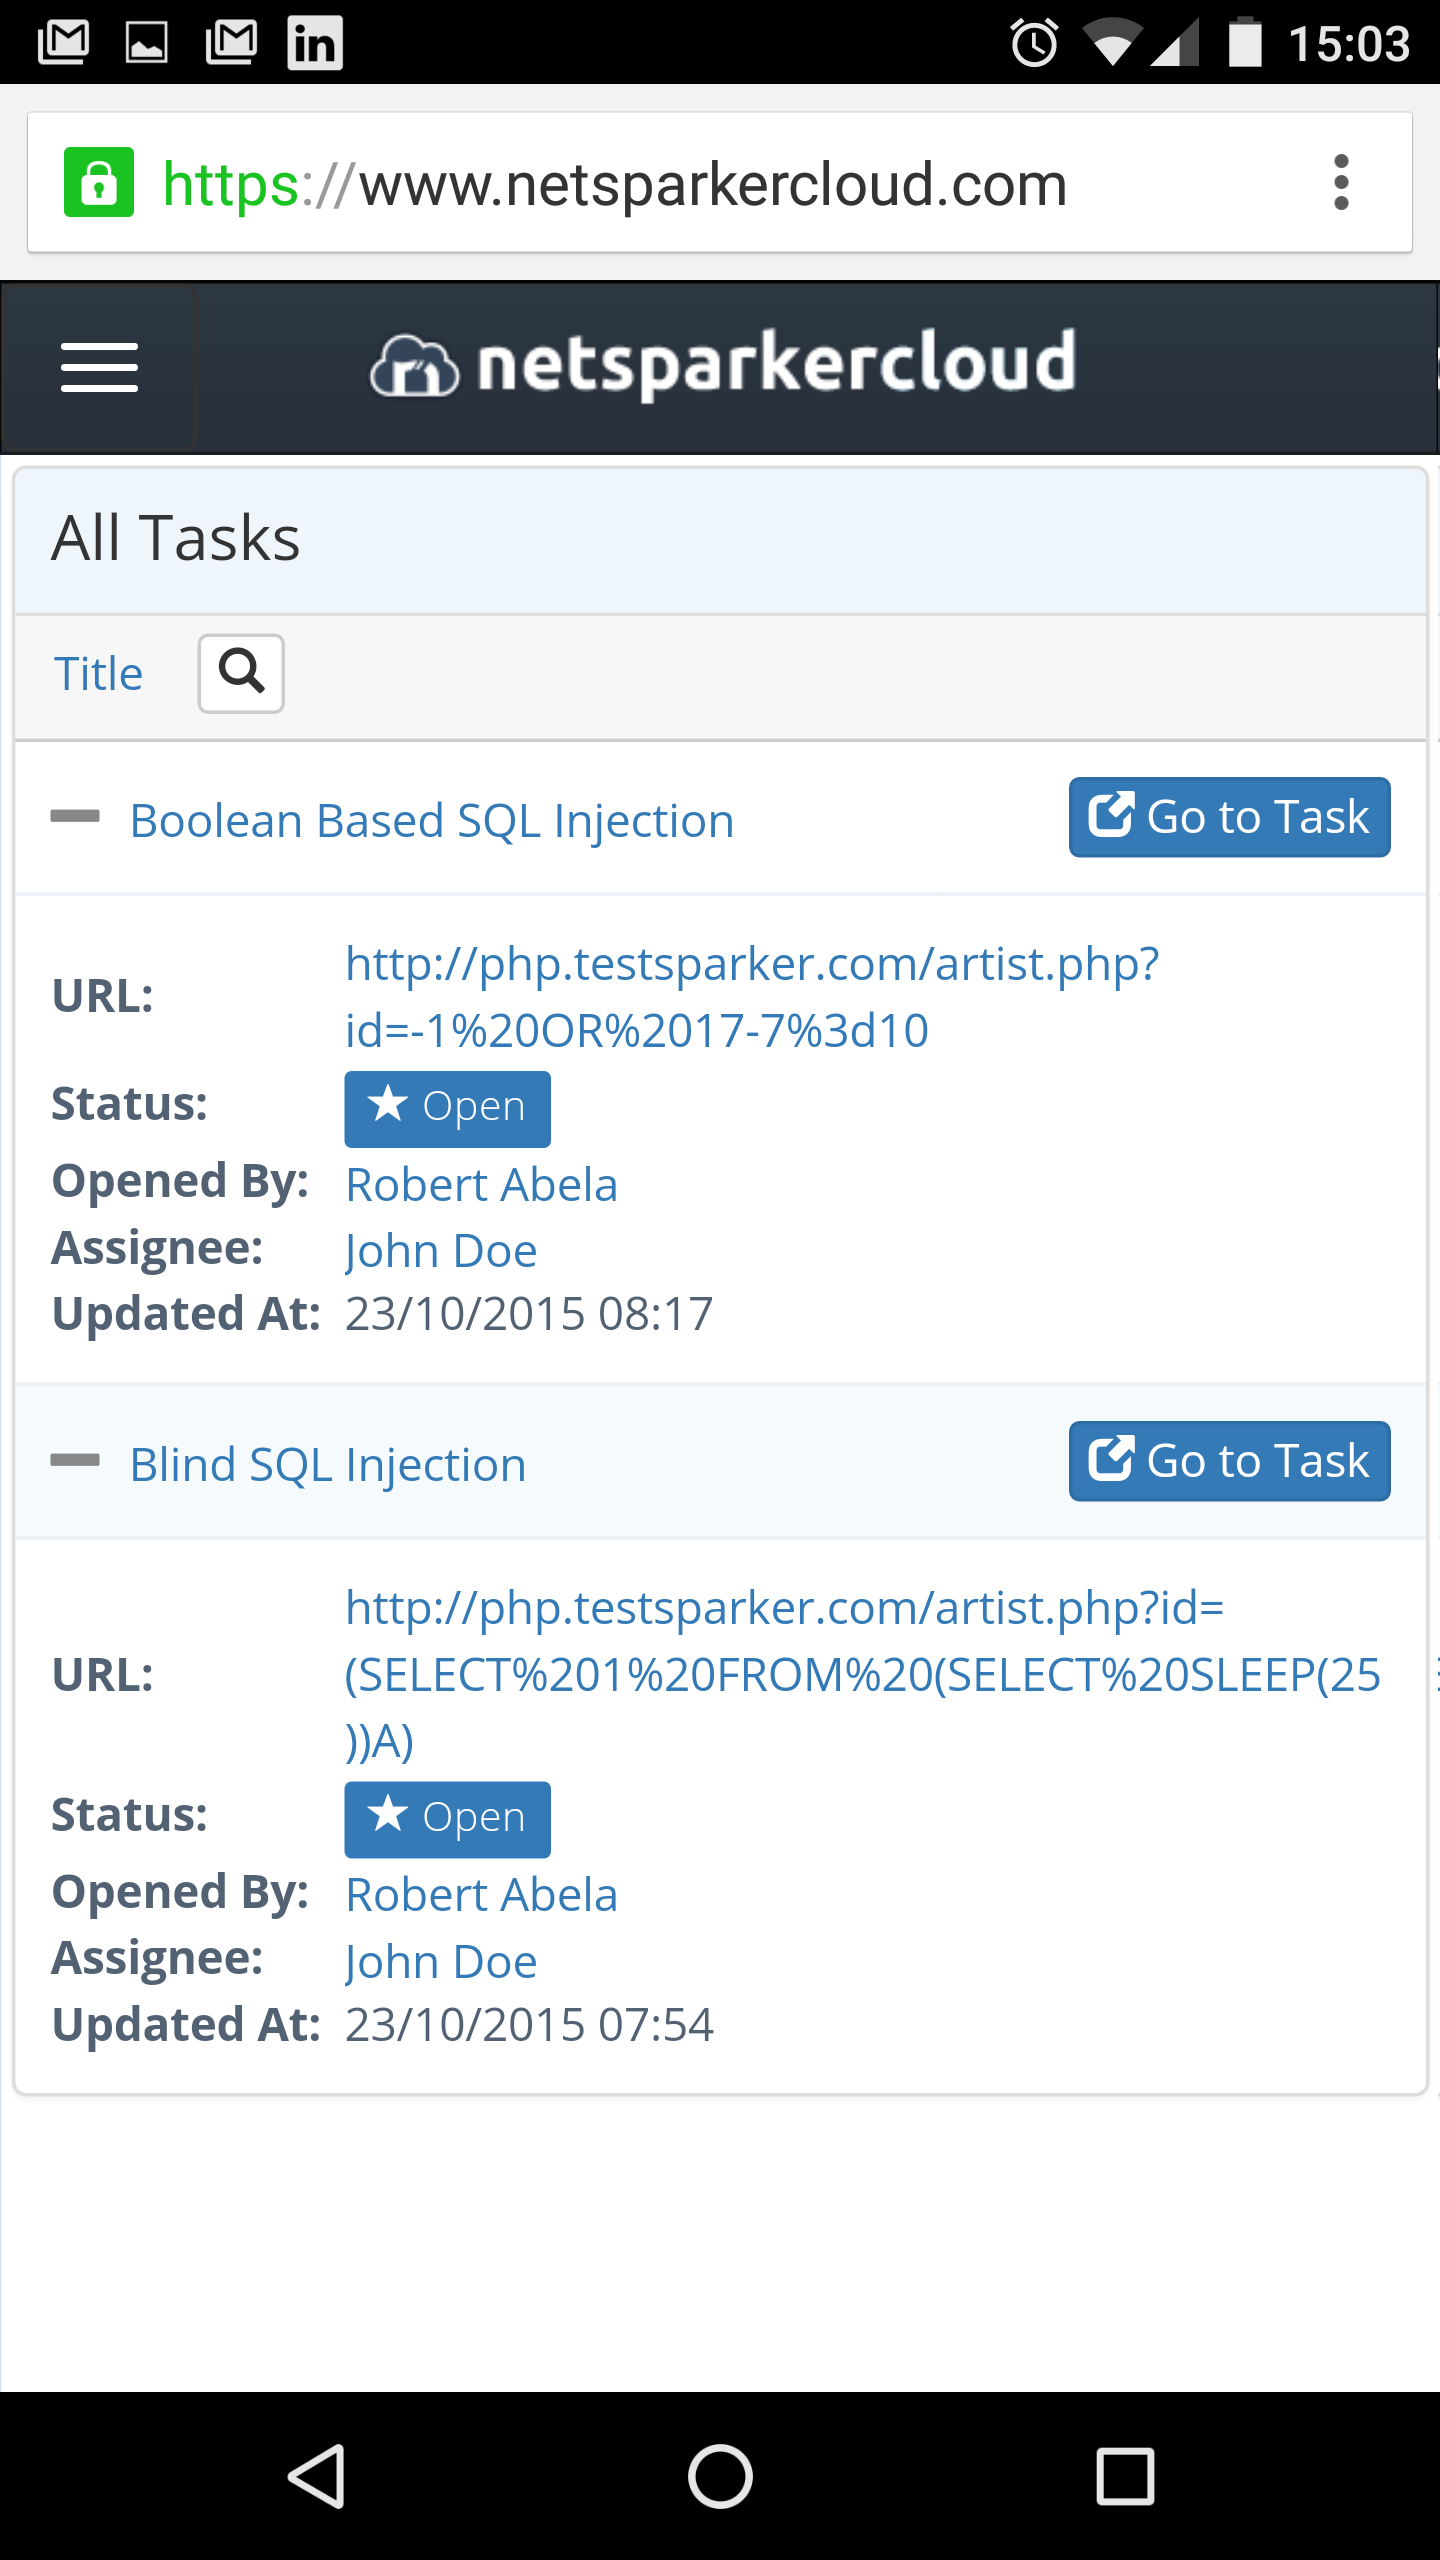Tap the battery status icon
The width and height of the screenshot is (1440, 2560).
[1245, 42]
